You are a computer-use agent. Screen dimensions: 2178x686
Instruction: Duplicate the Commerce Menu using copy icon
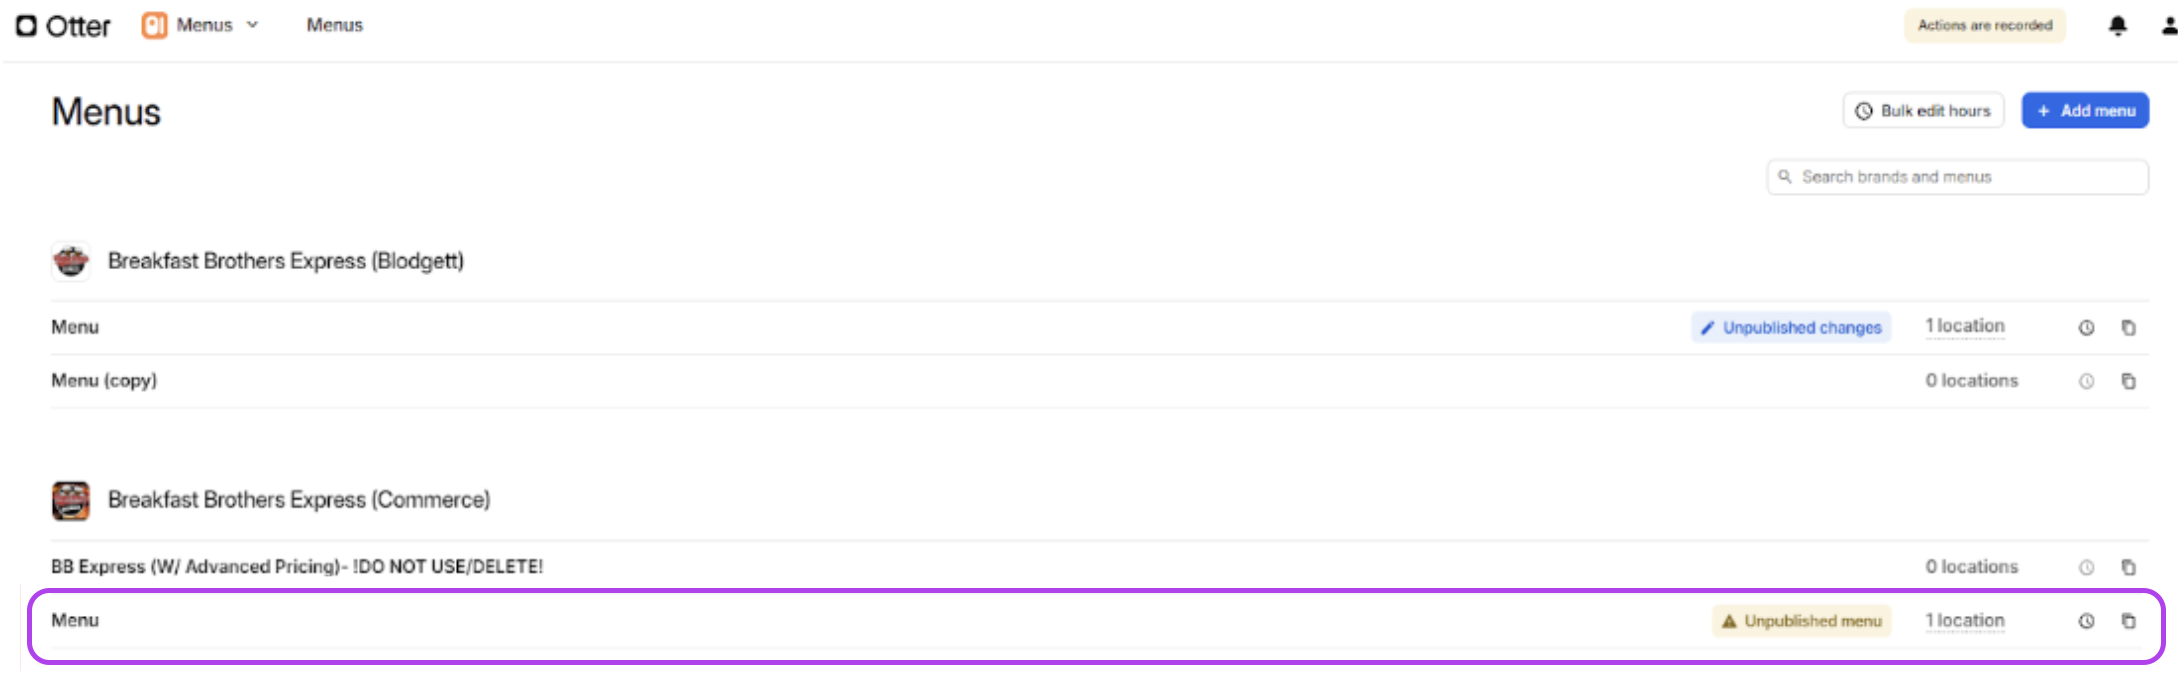point(2128,621)
